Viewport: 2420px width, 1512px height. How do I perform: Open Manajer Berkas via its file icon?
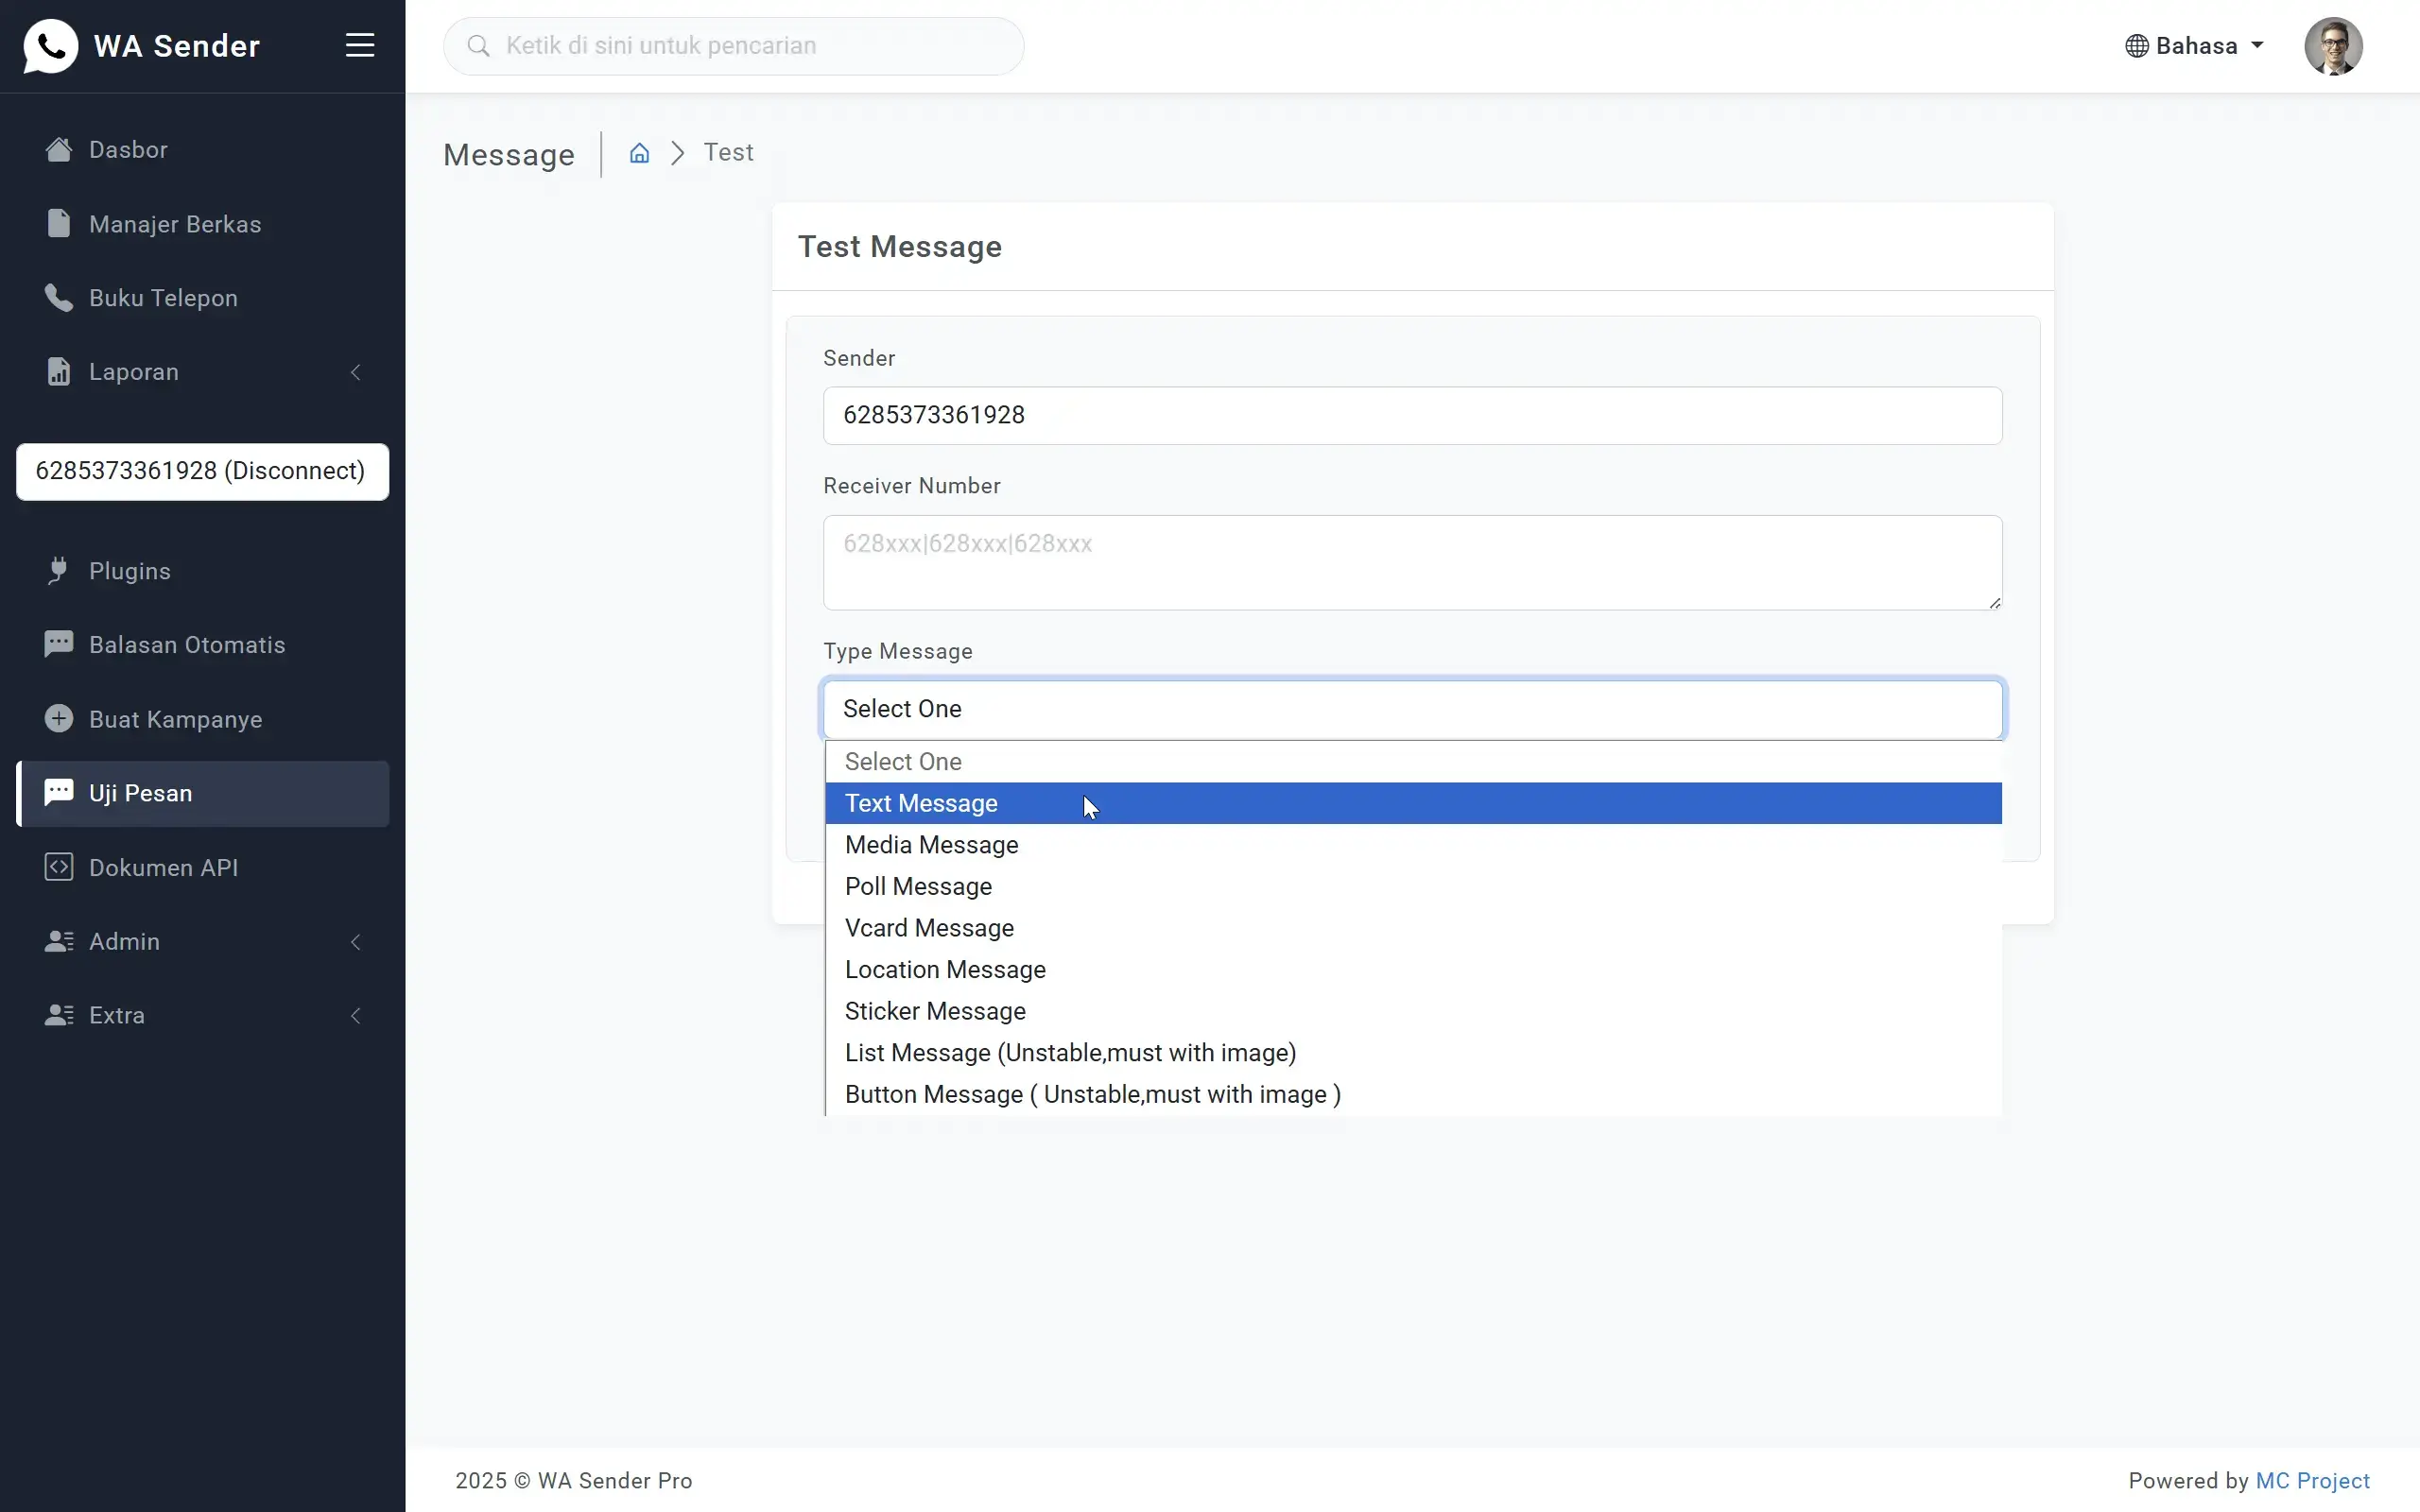57,223
